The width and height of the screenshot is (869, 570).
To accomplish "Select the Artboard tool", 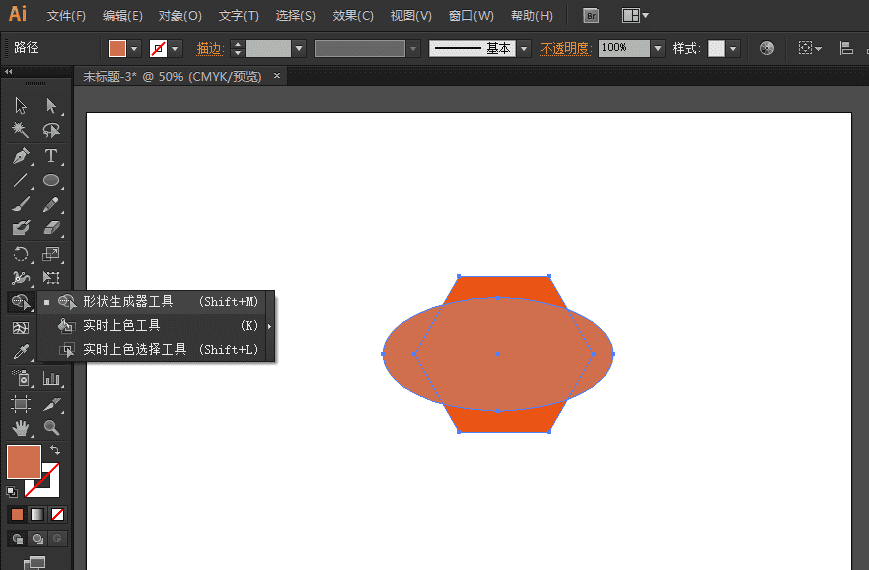I will click(x=21, y=404).
